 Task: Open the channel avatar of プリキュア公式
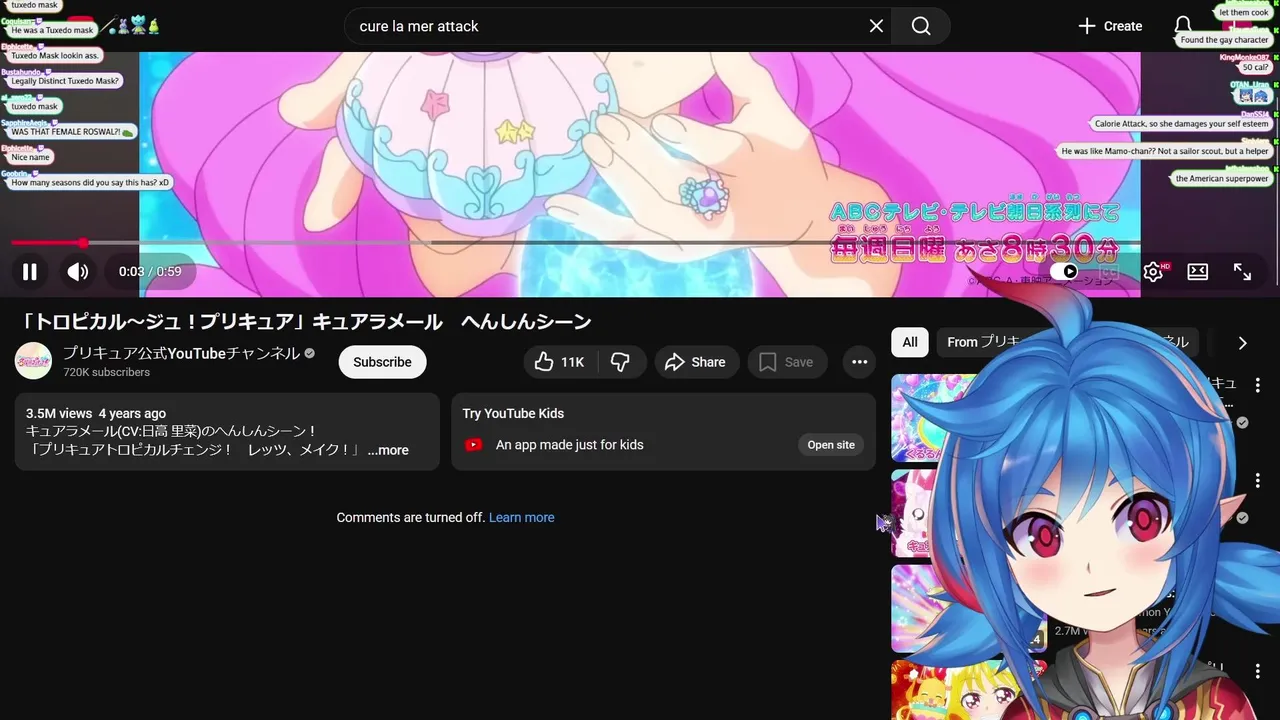pyautogui.click(x=33, y=361)
